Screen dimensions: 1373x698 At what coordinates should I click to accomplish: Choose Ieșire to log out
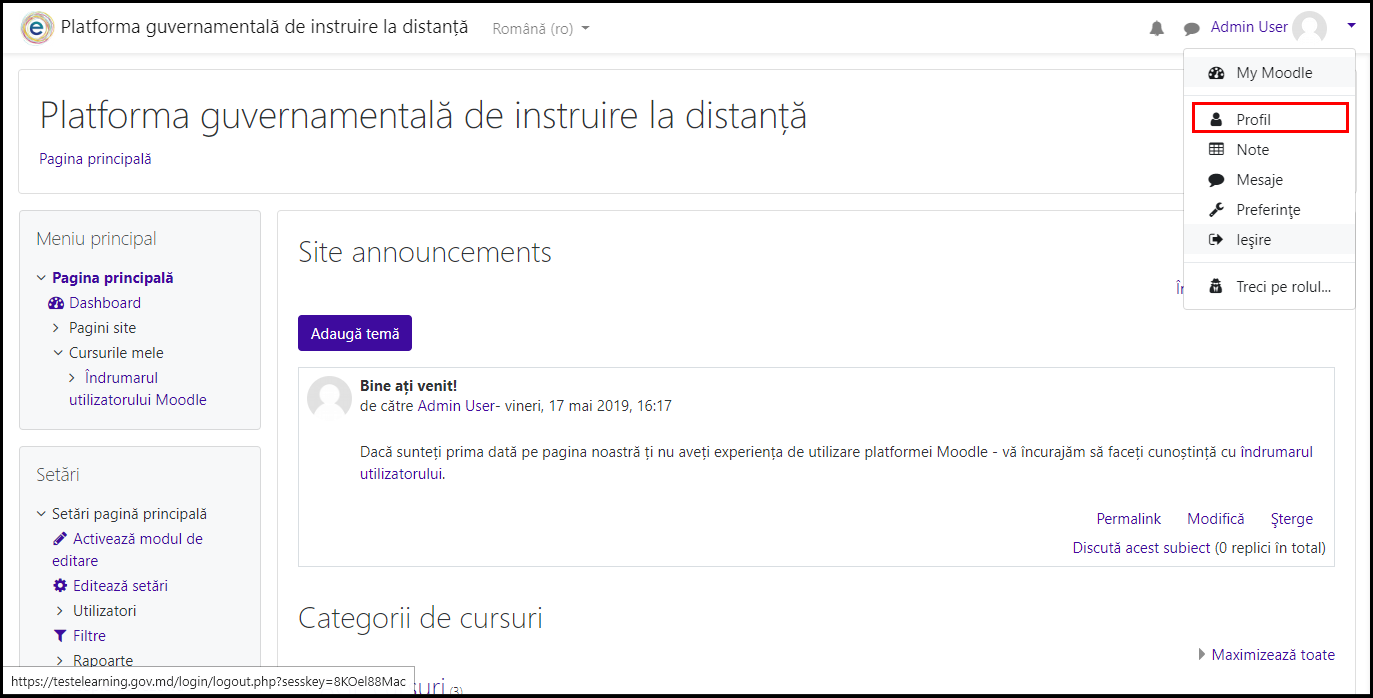click(1269, 240)
